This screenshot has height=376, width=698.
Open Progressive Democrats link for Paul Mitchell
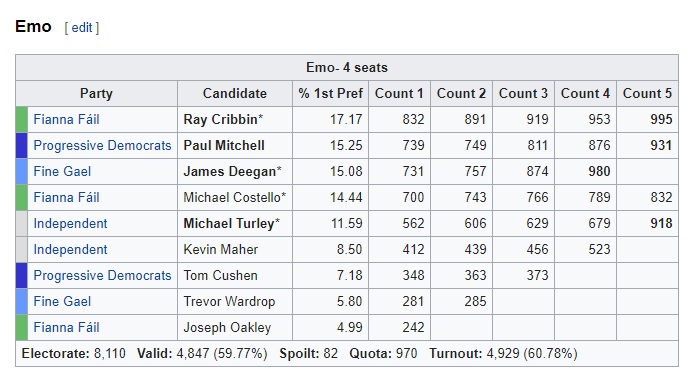(x=102, y=146)
